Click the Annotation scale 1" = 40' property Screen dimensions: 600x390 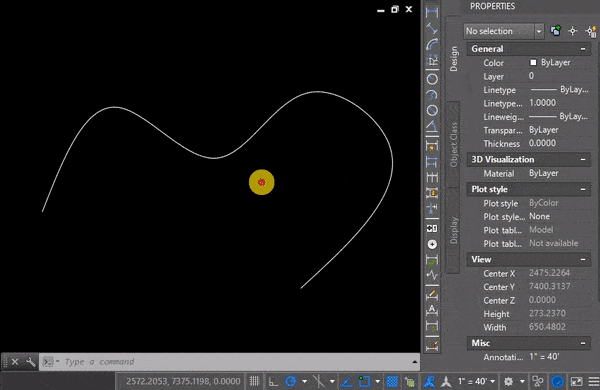pos(544,357)
